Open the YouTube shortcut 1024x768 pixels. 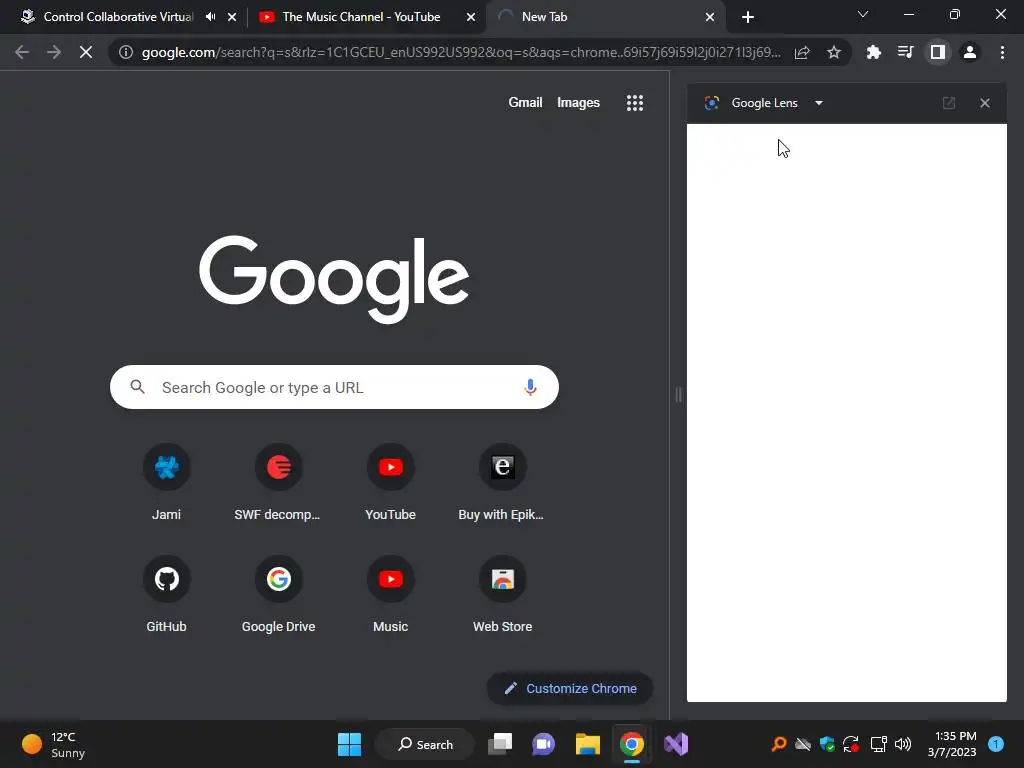click(x=391, y=483)
